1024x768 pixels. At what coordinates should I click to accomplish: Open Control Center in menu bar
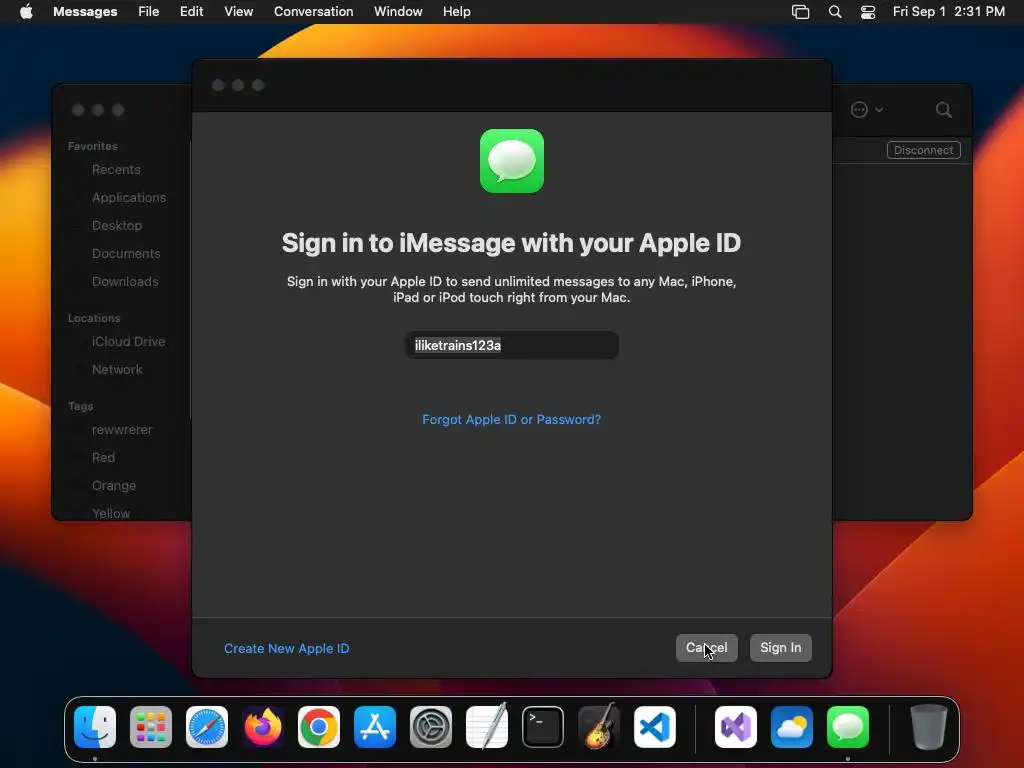(x=868, y=11)
